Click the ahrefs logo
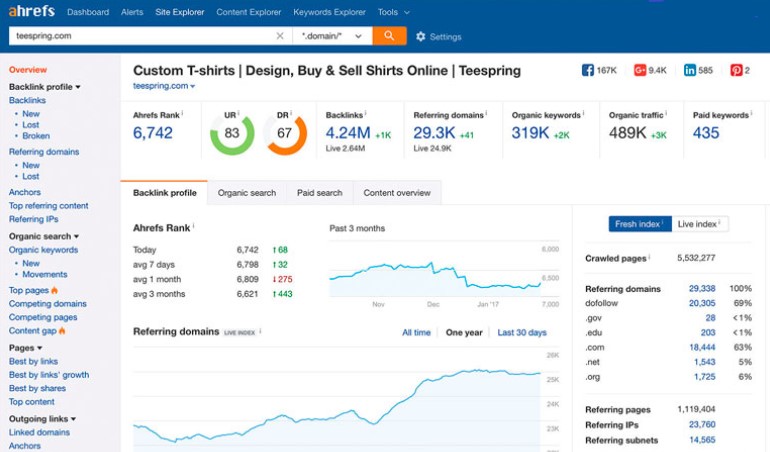The width and height of the screenshot is (770, 452). [x=31, y=11]
